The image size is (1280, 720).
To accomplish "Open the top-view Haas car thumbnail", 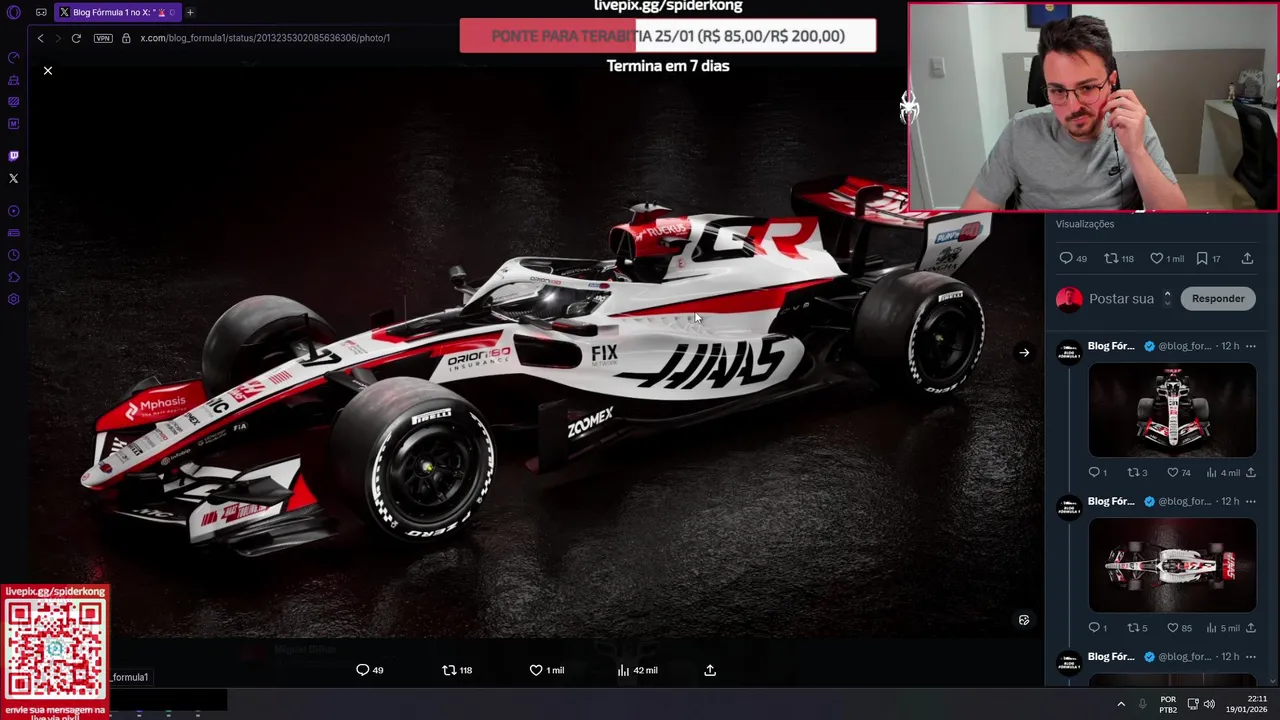I will pos(1172,565).
